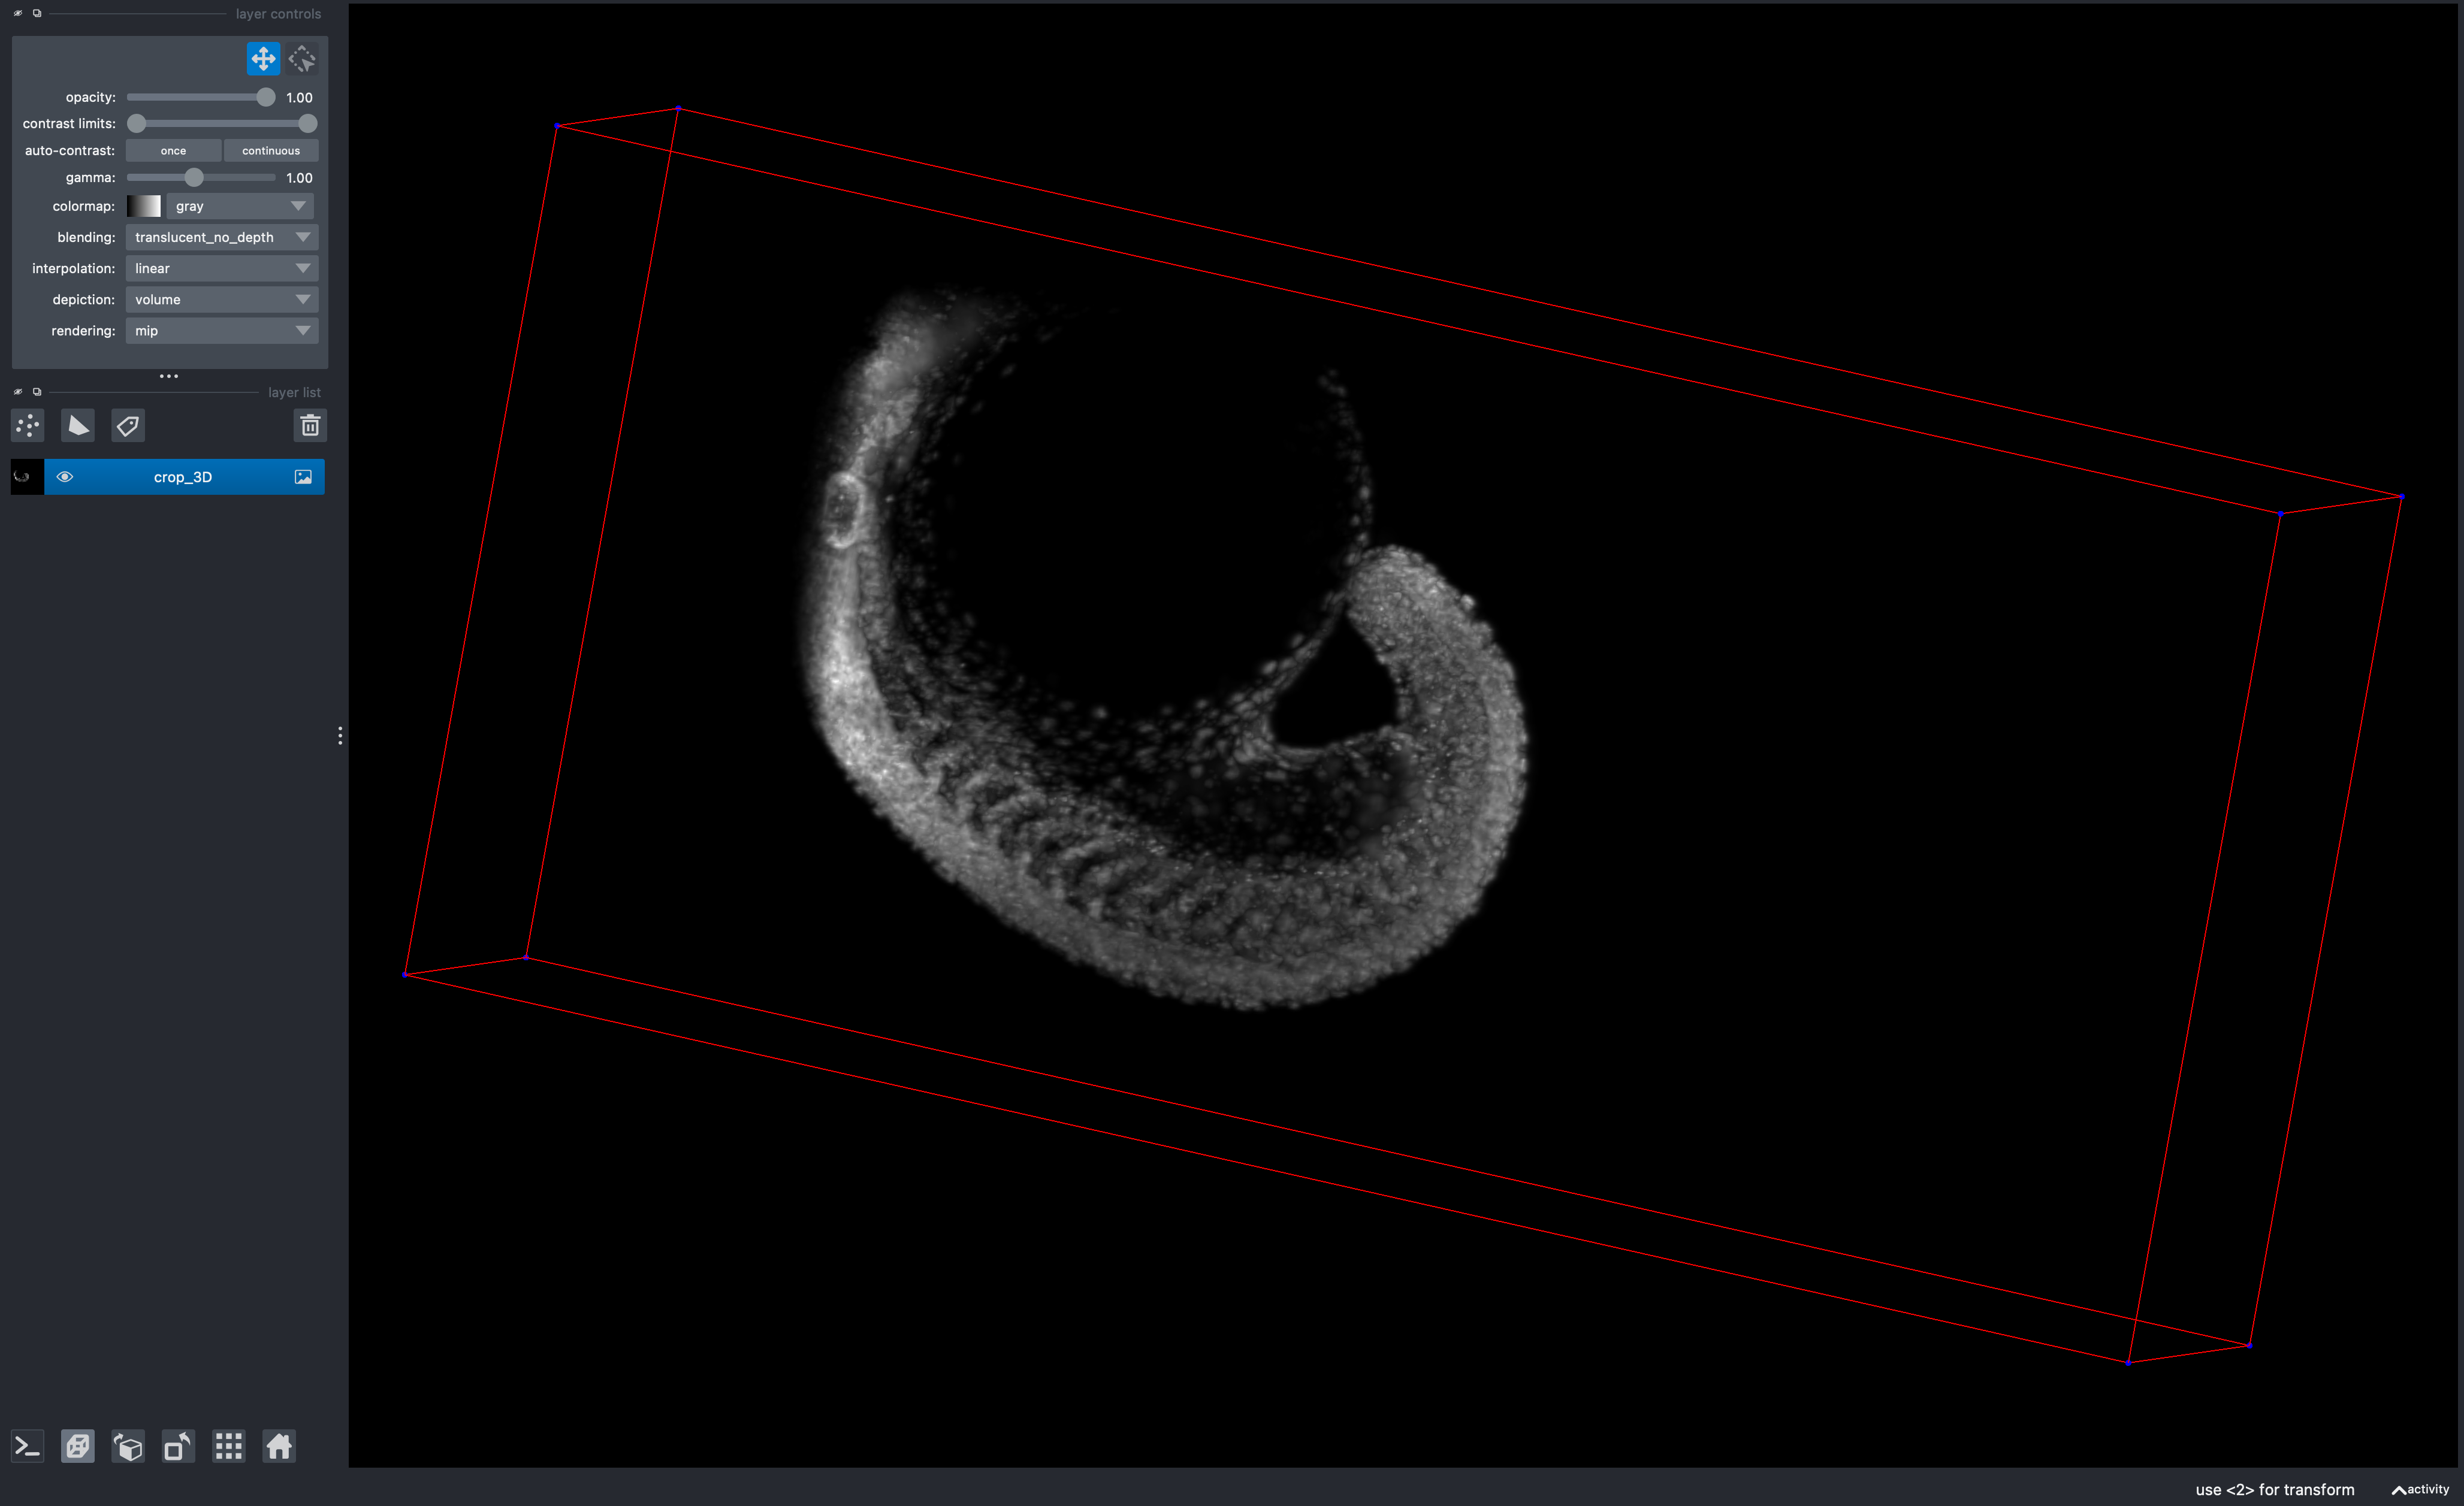The height and width of the screenshot is (1506, 2464).
Task: Reset view with home icon
Action: coord(279,1446)
